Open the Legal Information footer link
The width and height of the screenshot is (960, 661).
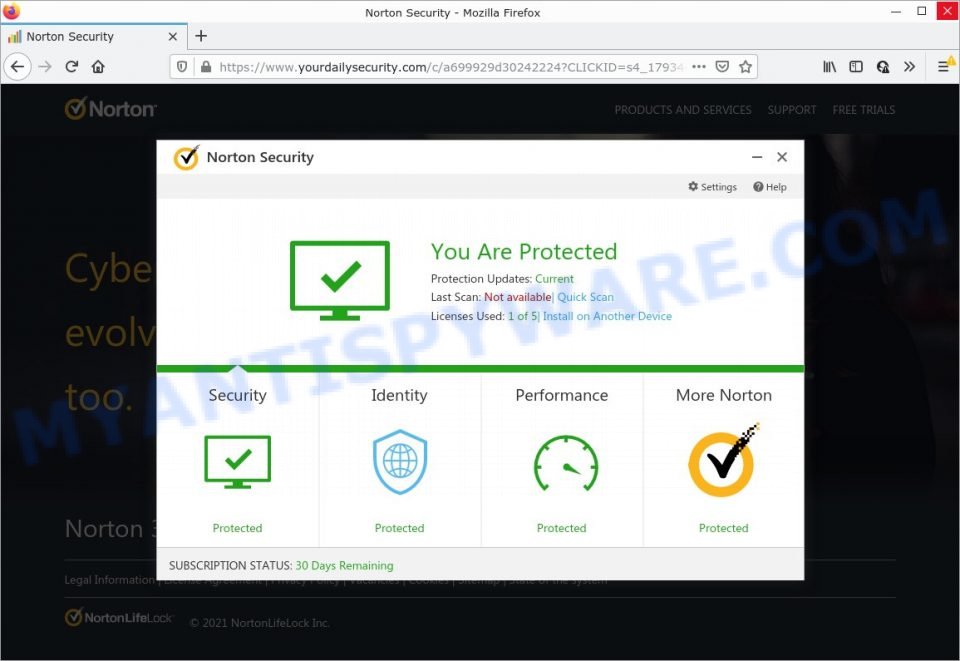click(x=110, y=580)
